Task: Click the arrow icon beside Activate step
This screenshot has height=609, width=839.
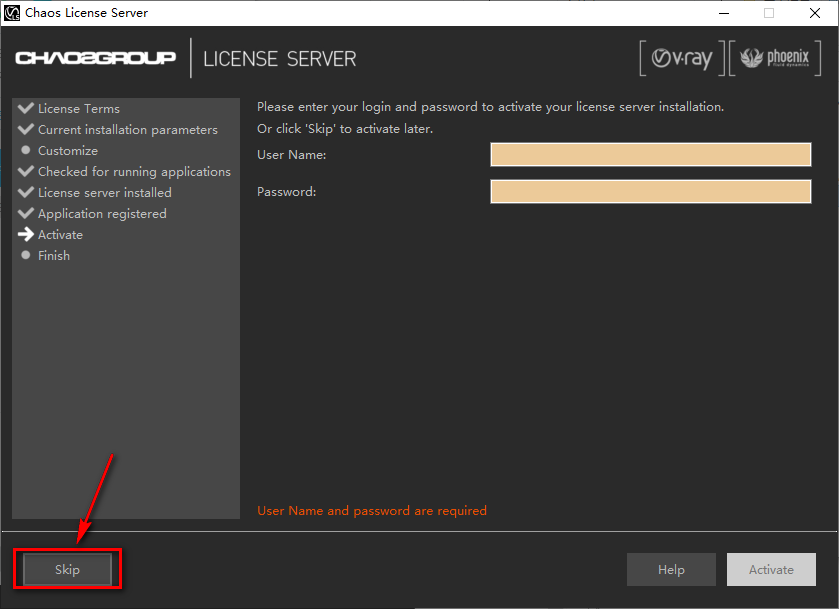Action: 24,234
